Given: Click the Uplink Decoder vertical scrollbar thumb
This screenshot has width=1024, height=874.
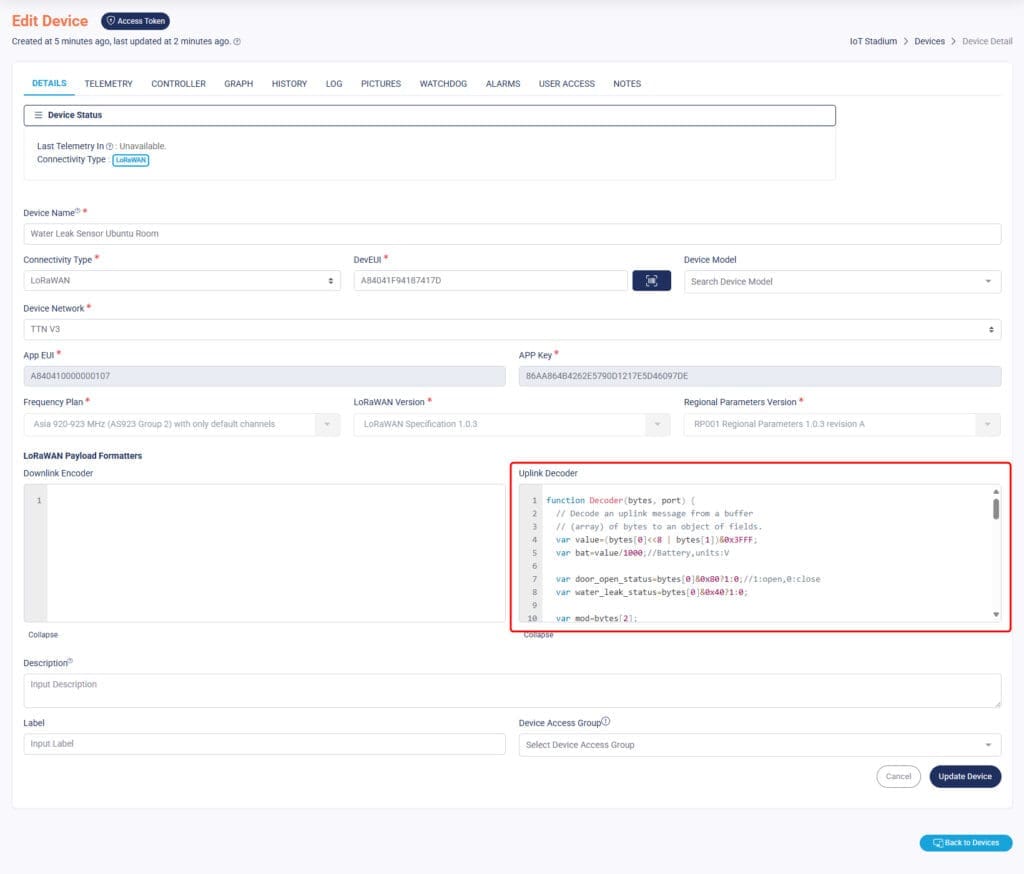Looking at the screenshot, I should pyautogui.click(x=995, y=509).
